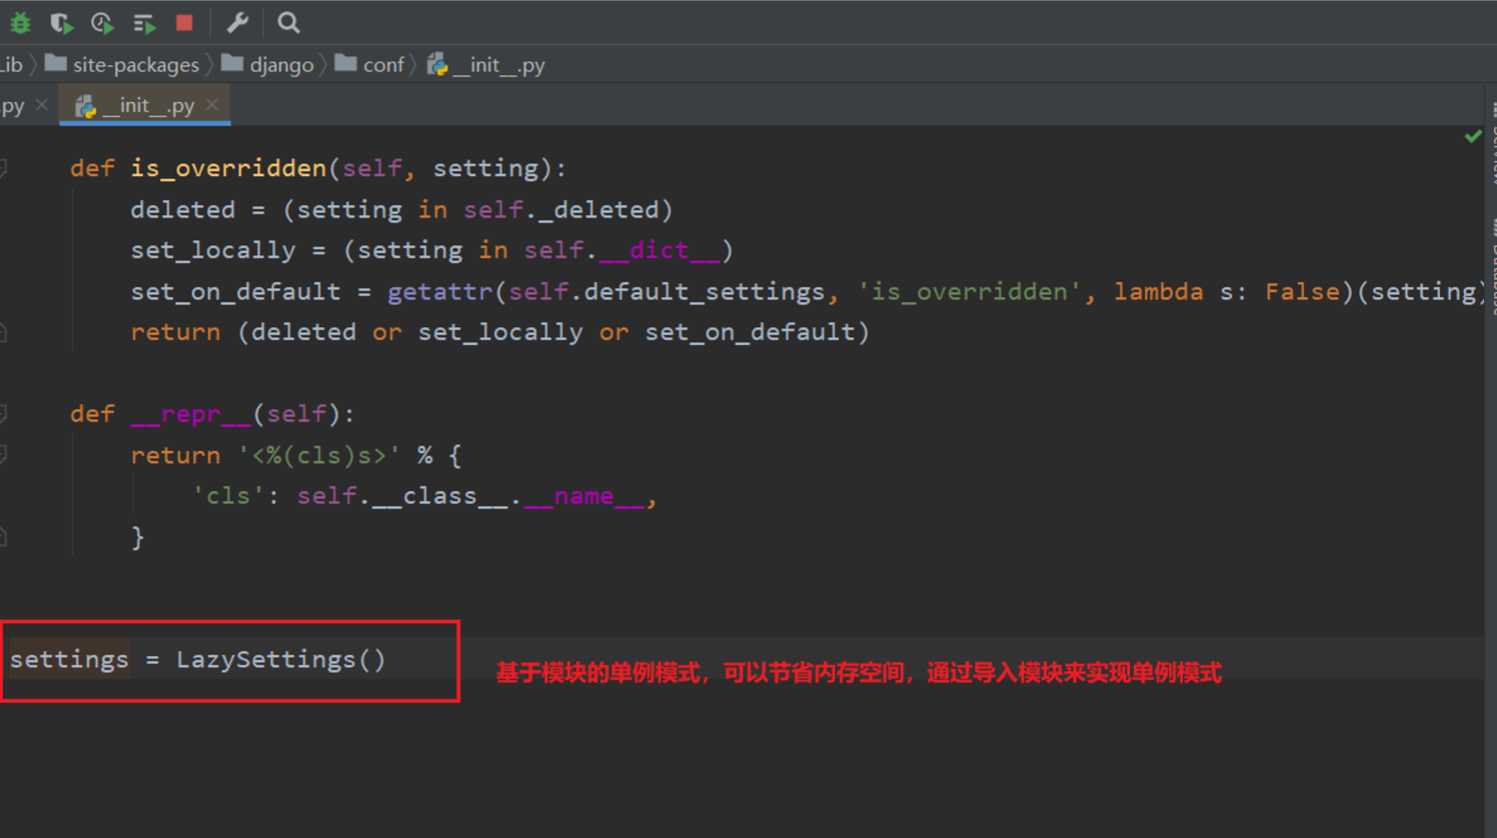The height and width of the screenshot is (838, 1497).
Task: Start debugging with the green bug icon
Action: pos(20,22)
